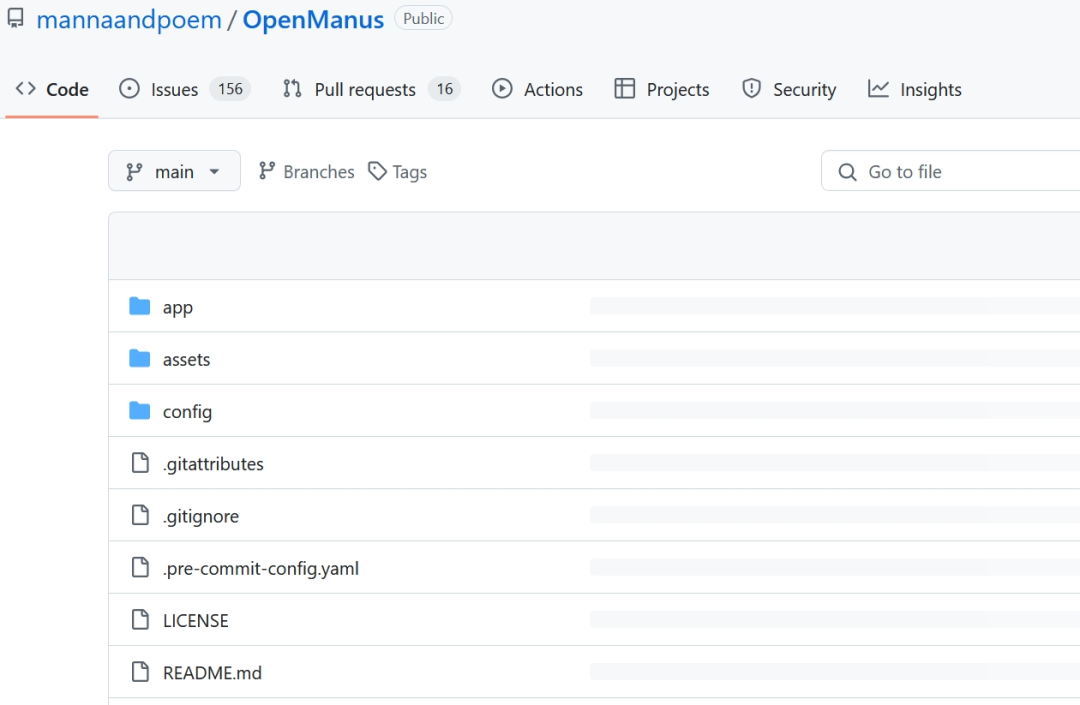
Task: Click the Branches git-branch icon
Action: [267, 171]
